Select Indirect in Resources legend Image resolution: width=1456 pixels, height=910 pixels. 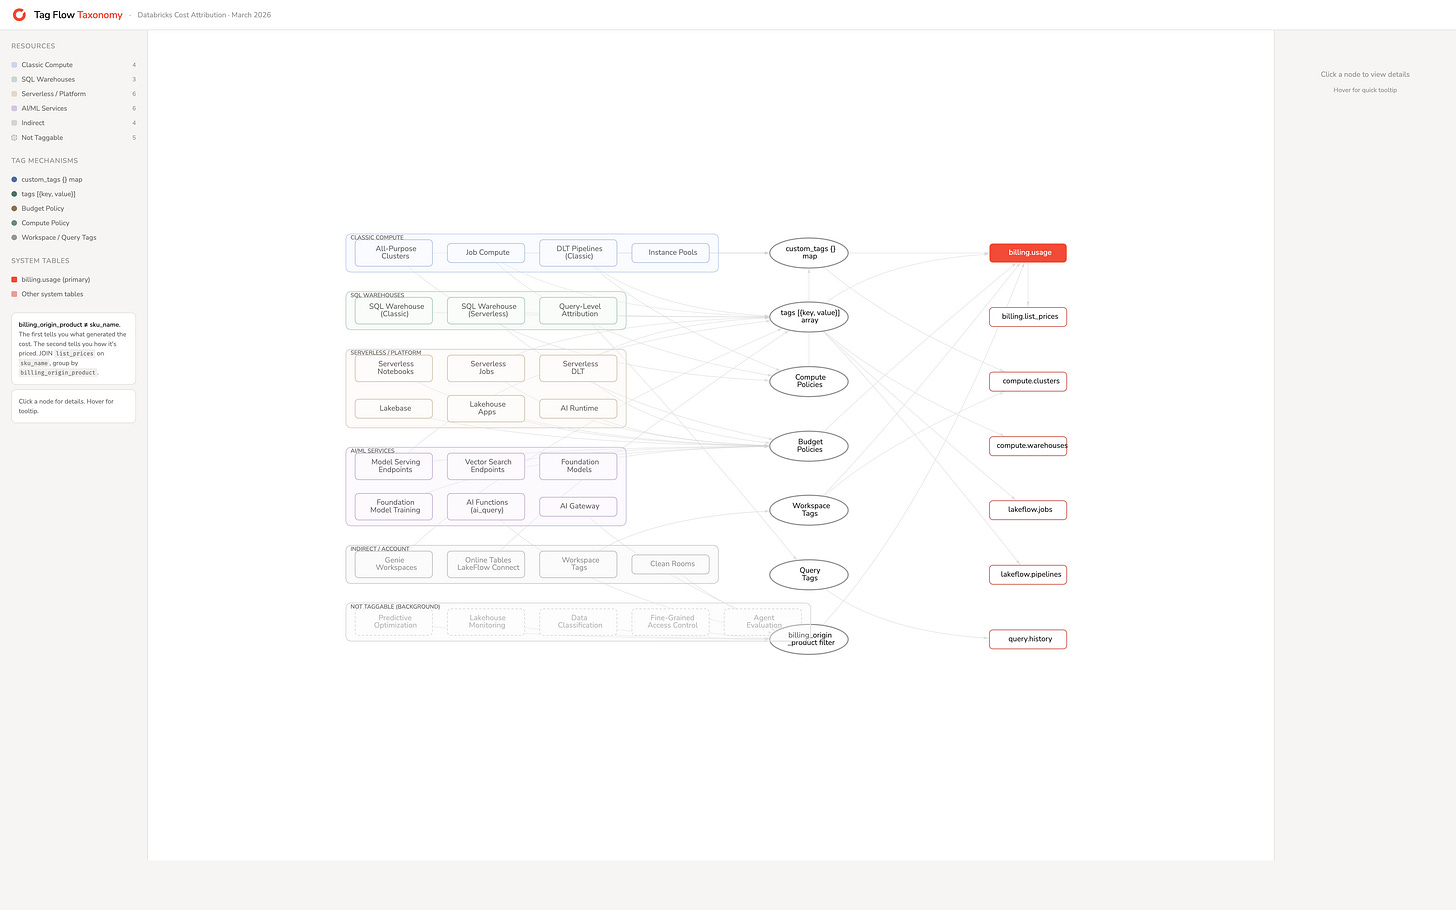click(73, 123)
